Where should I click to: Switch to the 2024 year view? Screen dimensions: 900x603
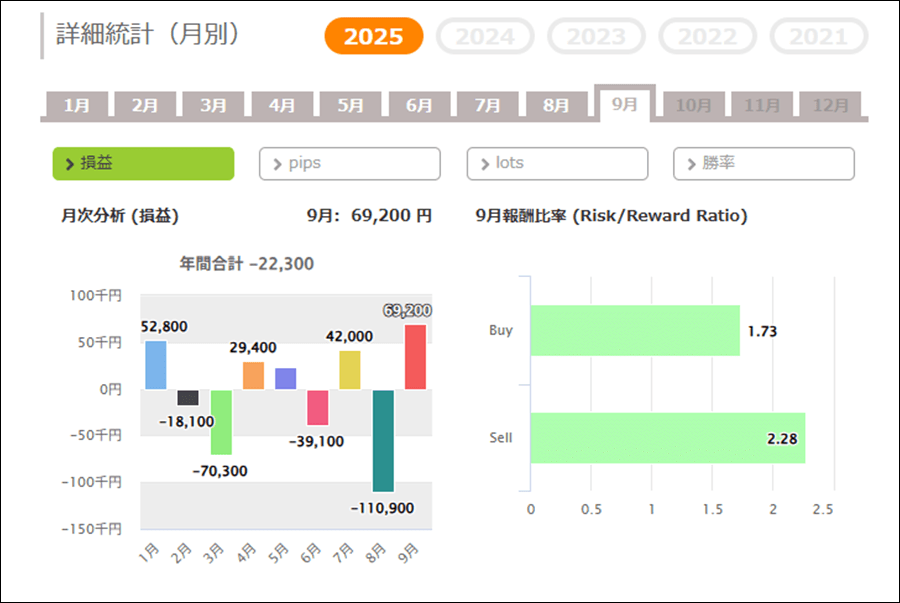[485, 37]
